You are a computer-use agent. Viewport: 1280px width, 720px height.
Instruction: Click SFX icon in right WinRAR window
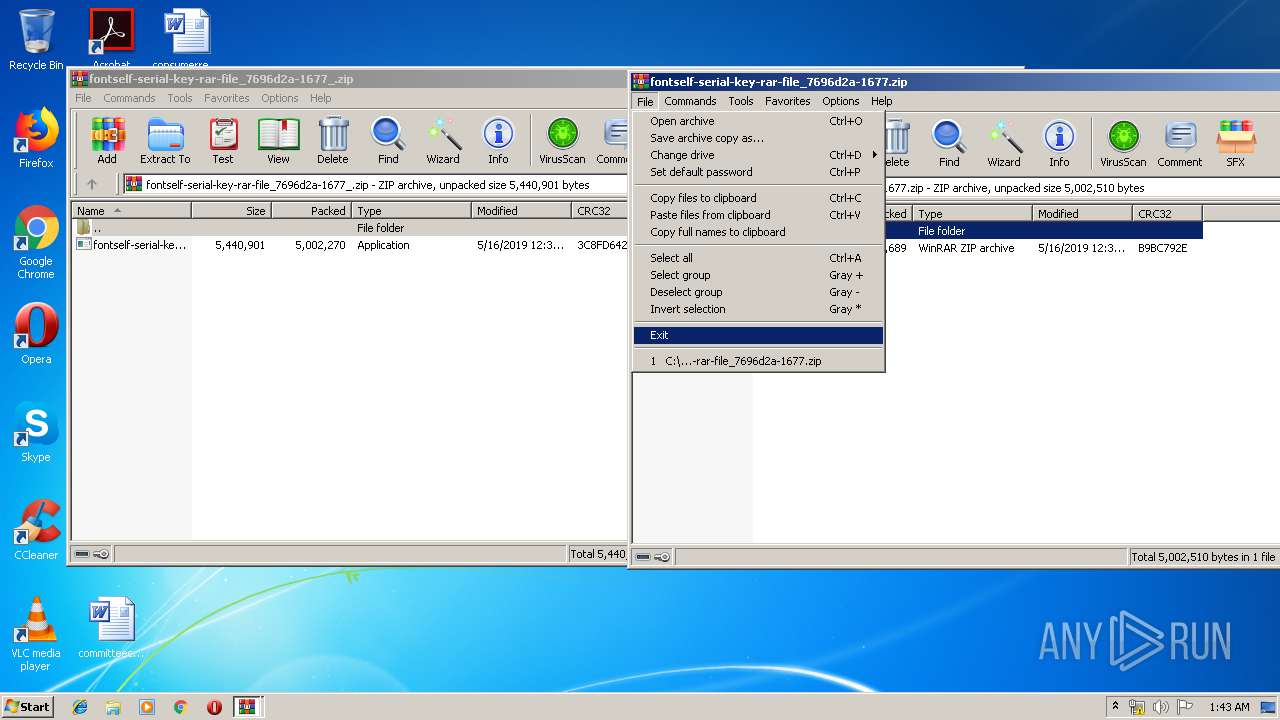click(x=1236, y=144)
